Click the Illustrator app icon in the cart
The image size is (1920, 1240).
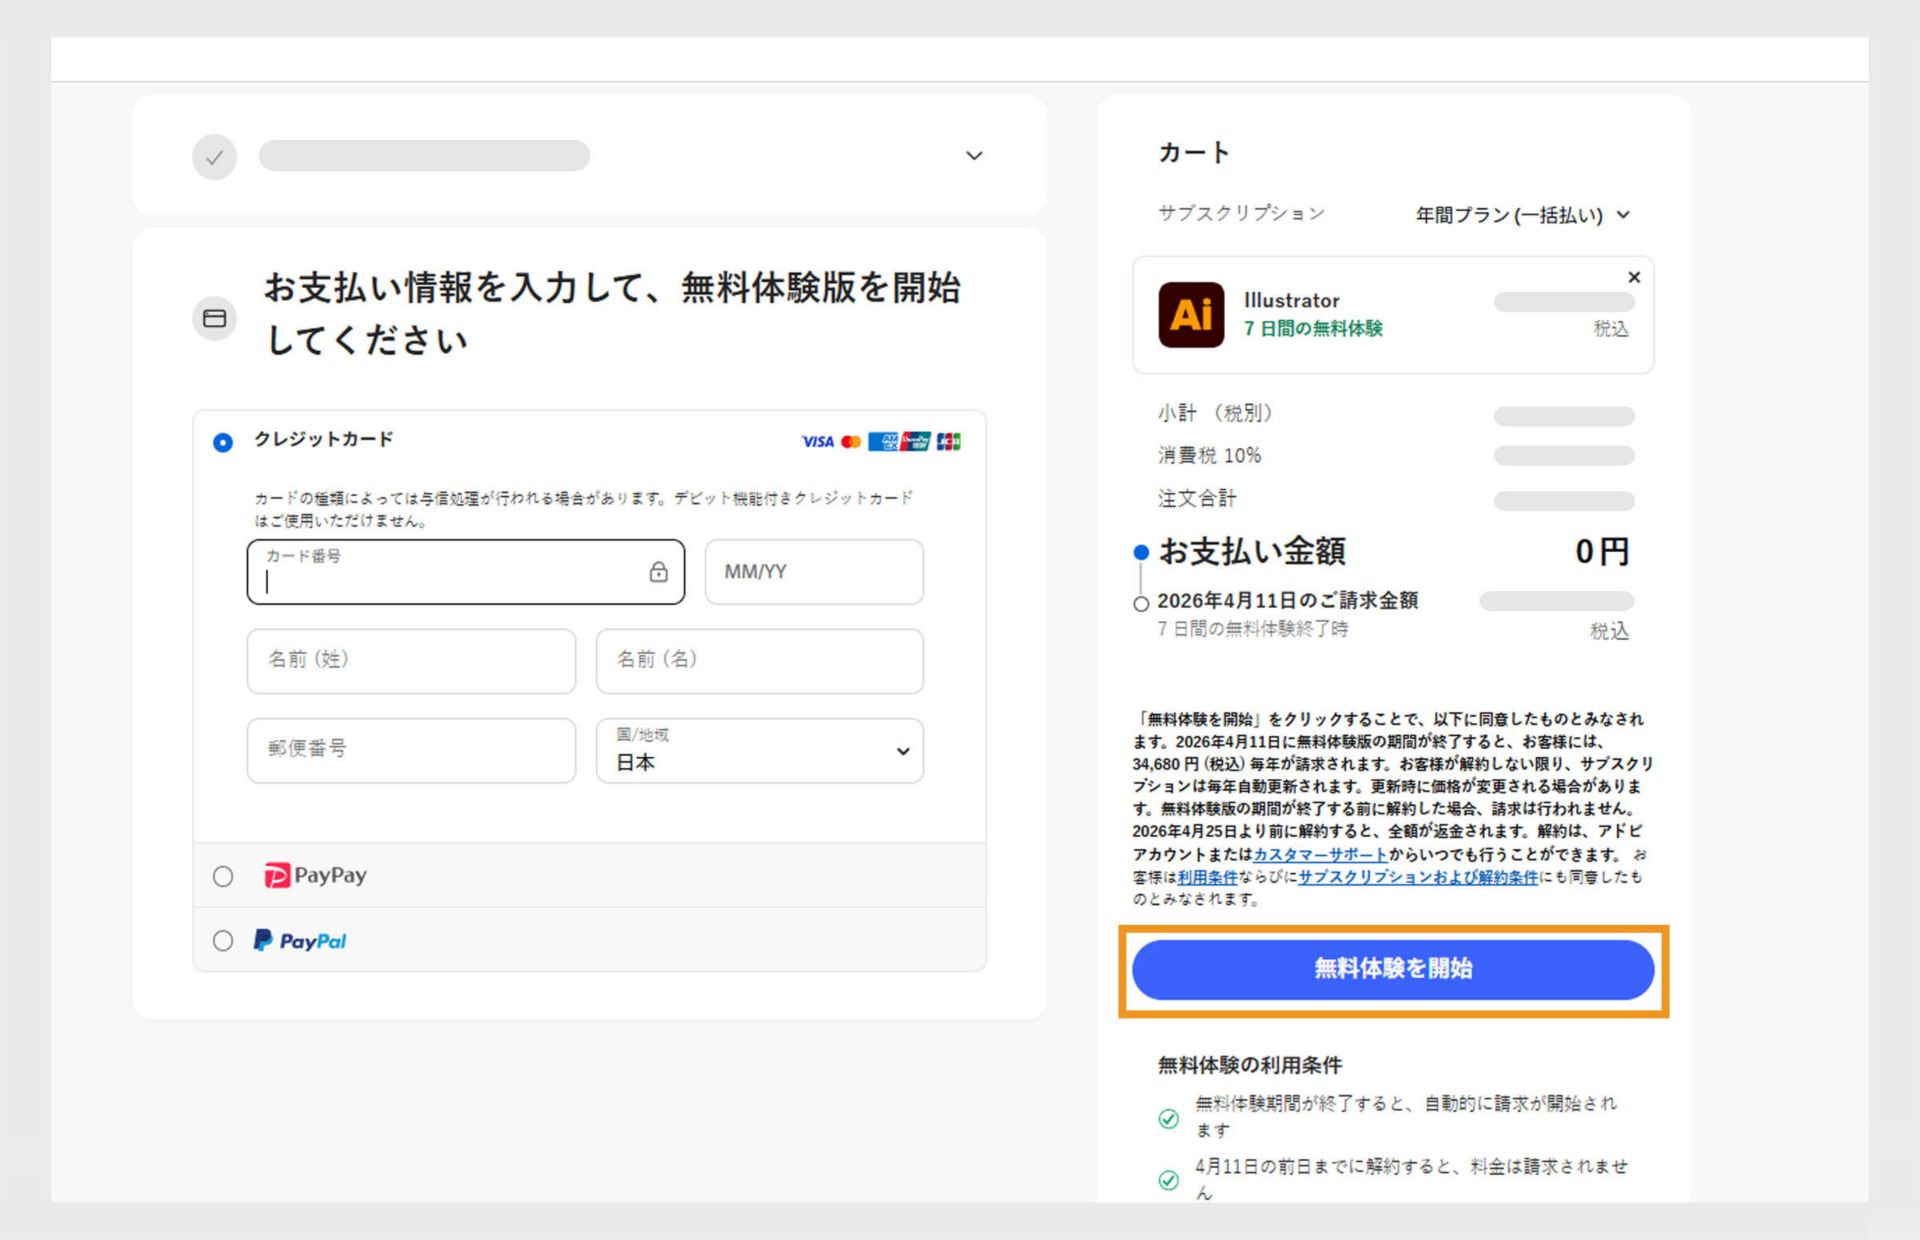coord(1189,314)
